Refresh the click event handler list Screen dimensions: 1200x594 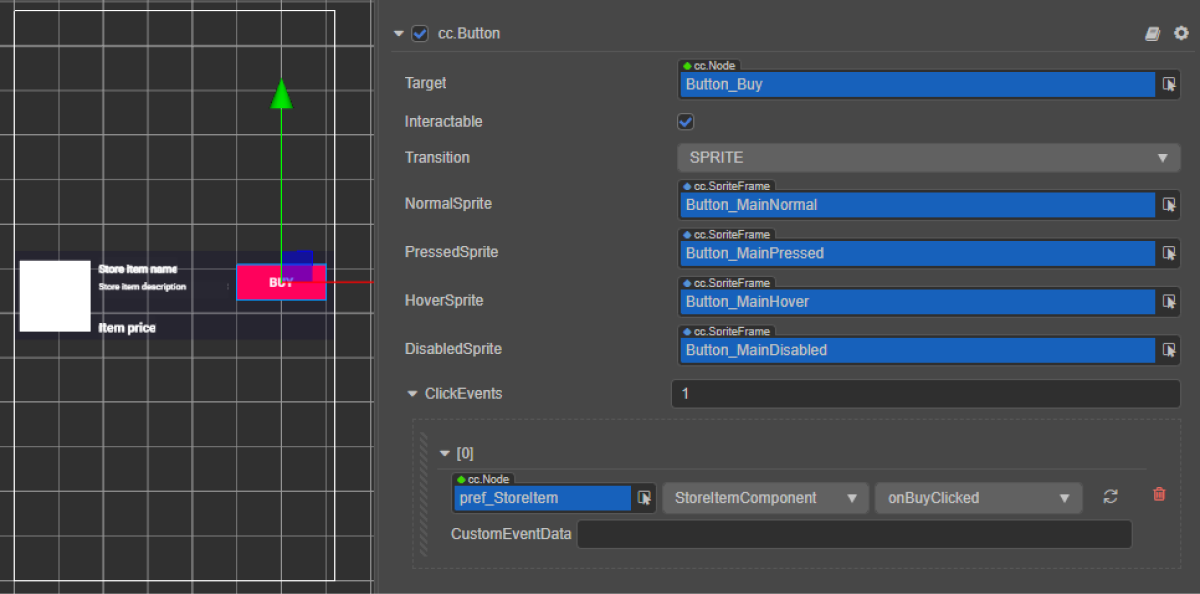(1110, 497)
